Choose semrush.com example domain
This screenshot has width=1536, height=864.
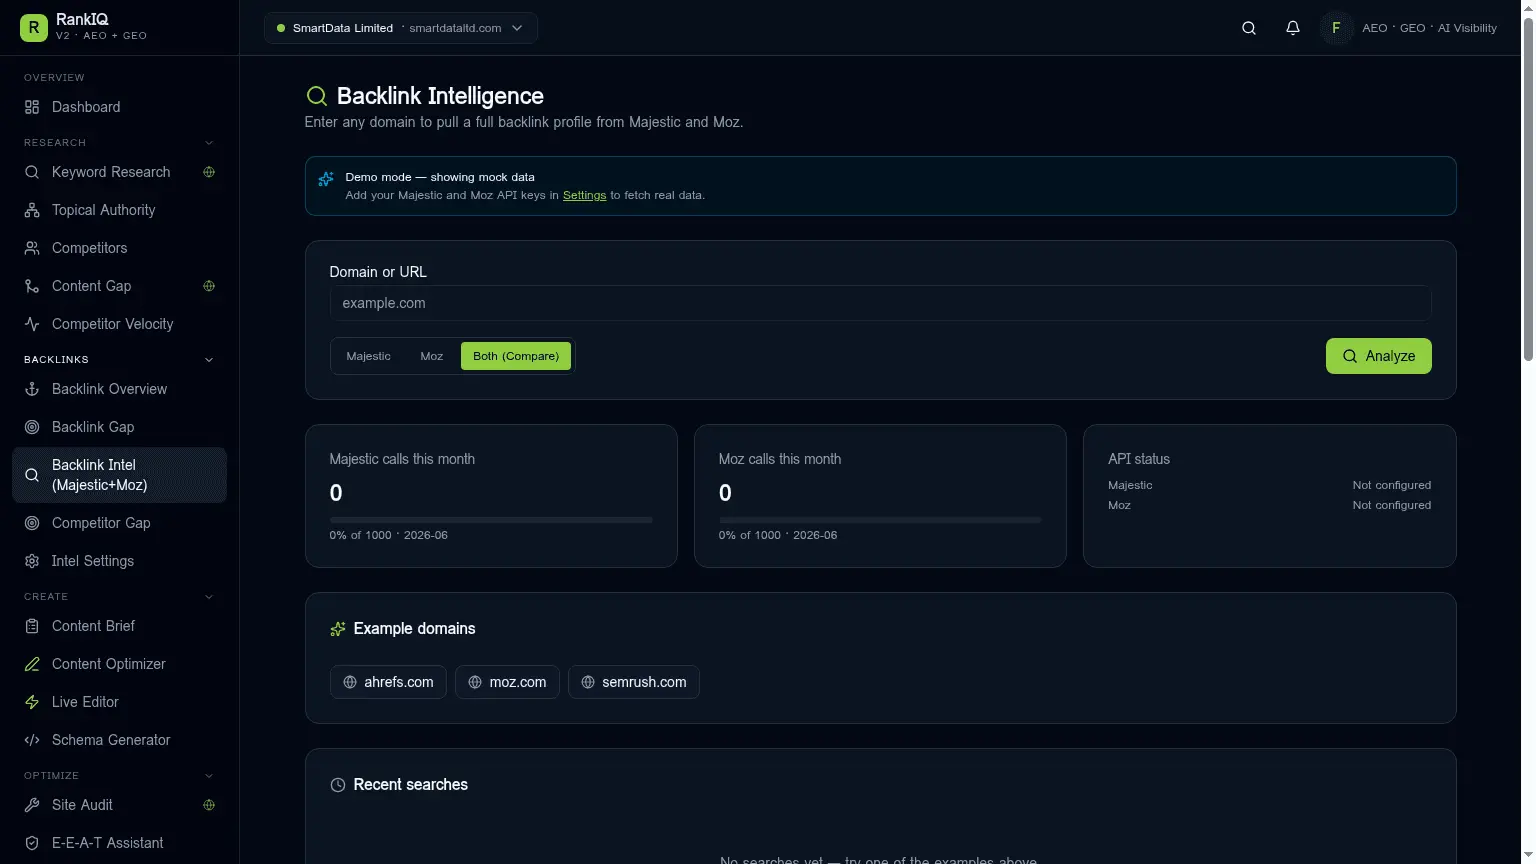[634, 682]
